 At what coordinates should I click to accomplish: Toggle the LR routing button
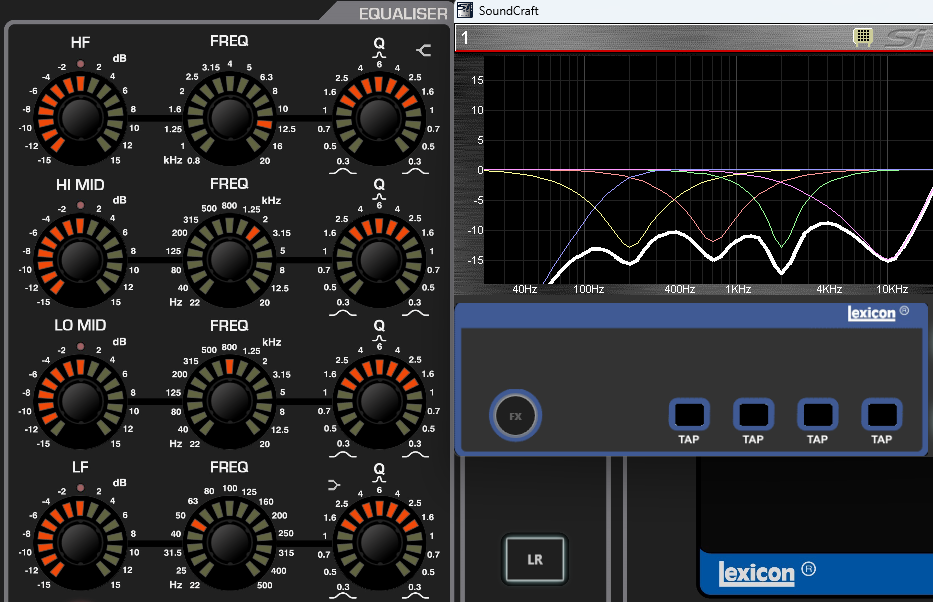coord(535,559)
